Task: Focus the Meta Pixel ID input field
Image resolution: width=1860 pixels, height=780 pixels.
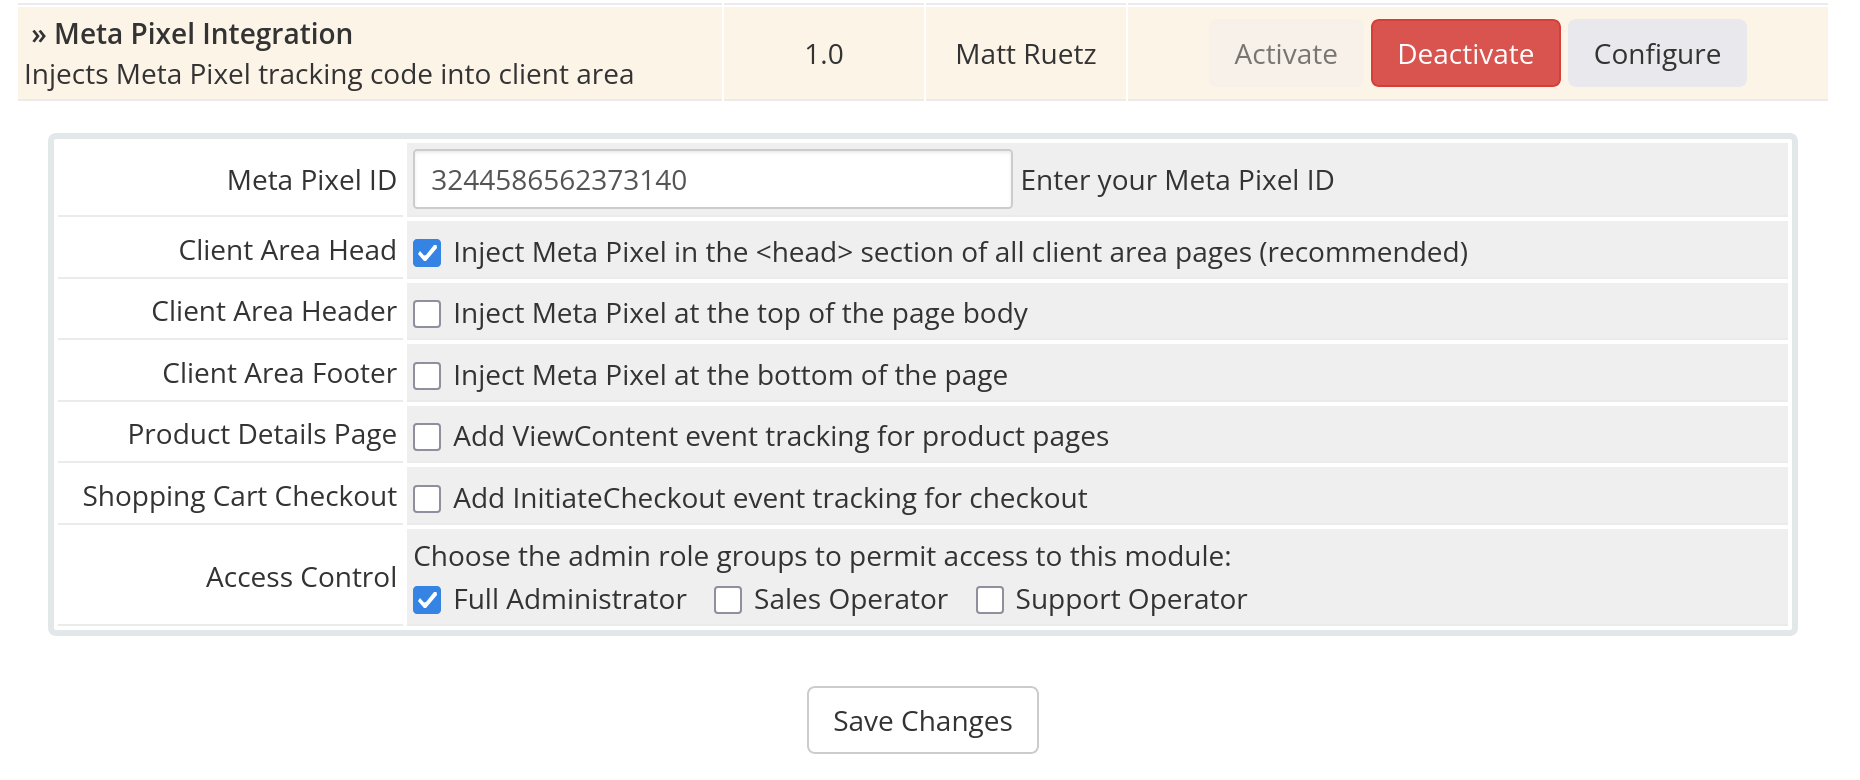Action: click(712, 180)
